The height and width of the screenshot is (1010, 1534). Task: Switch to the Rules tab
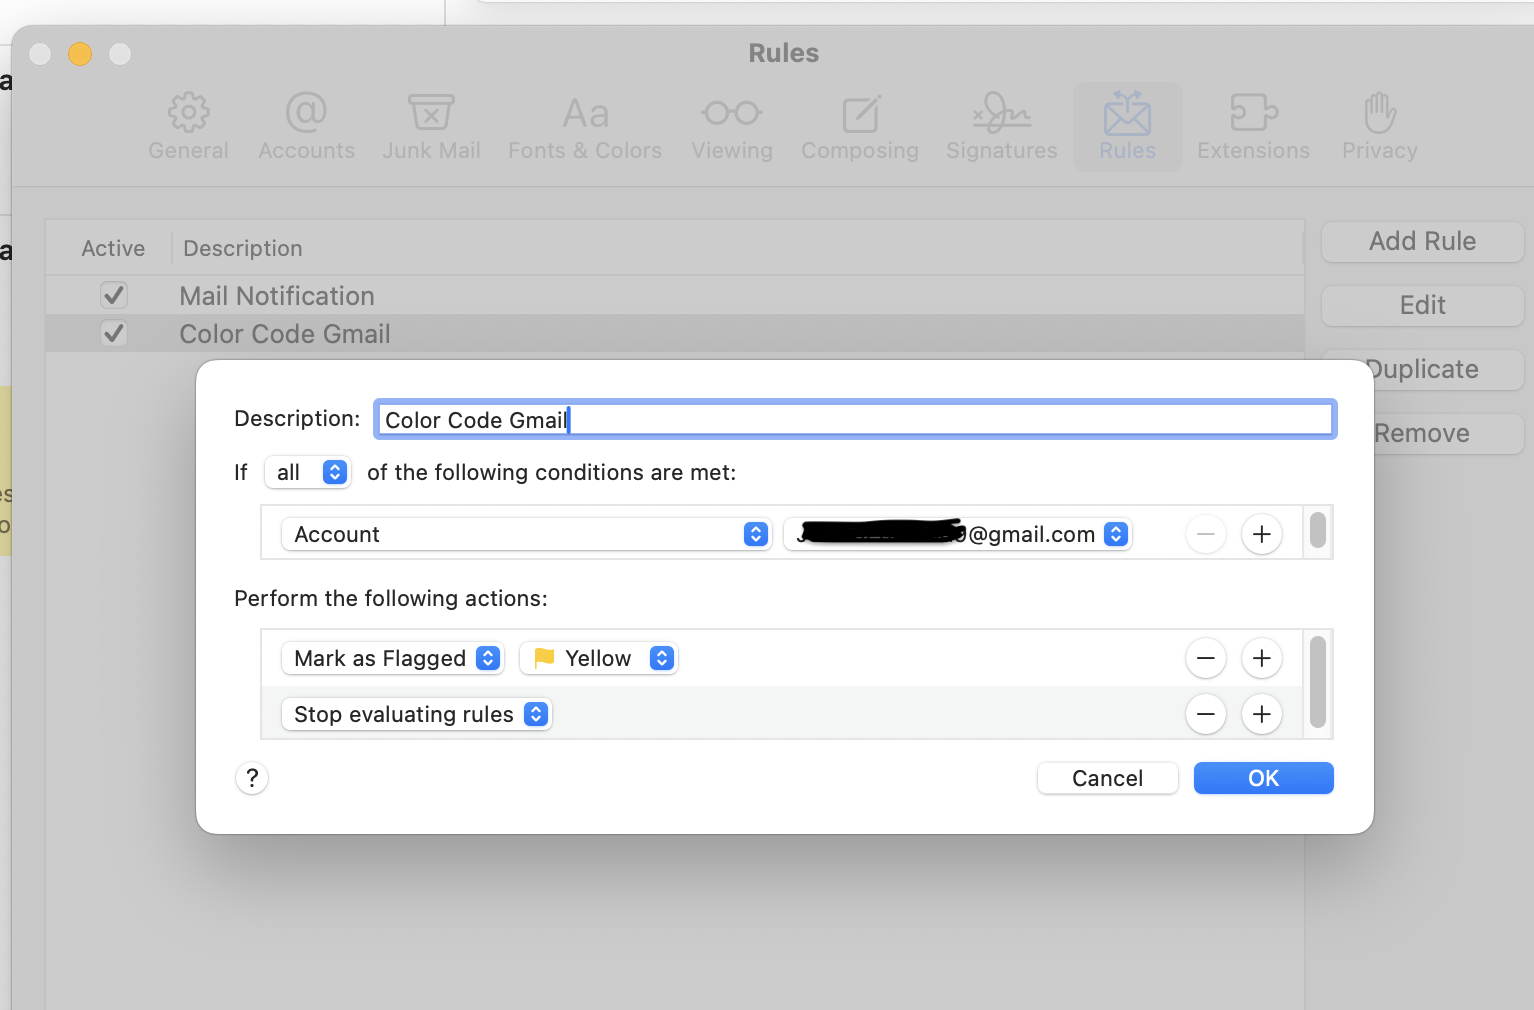point(1127,125)
